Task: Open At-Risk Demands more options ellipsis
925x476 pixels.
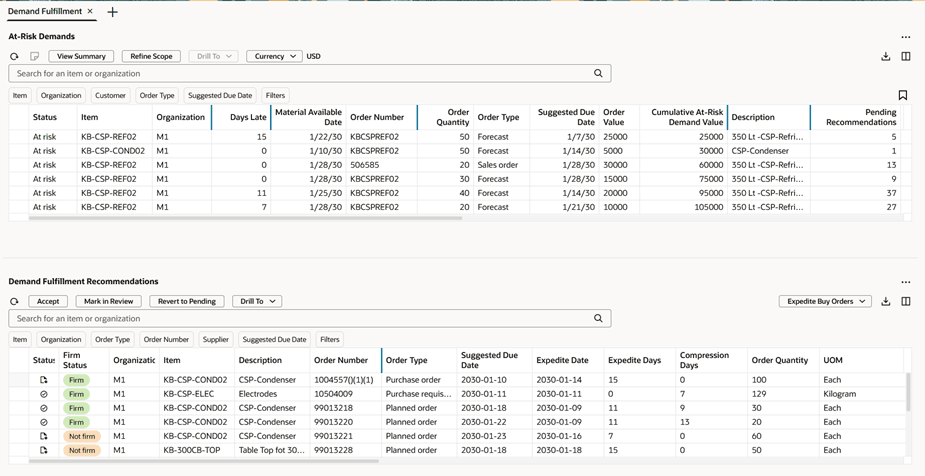Action: point(906,37)
